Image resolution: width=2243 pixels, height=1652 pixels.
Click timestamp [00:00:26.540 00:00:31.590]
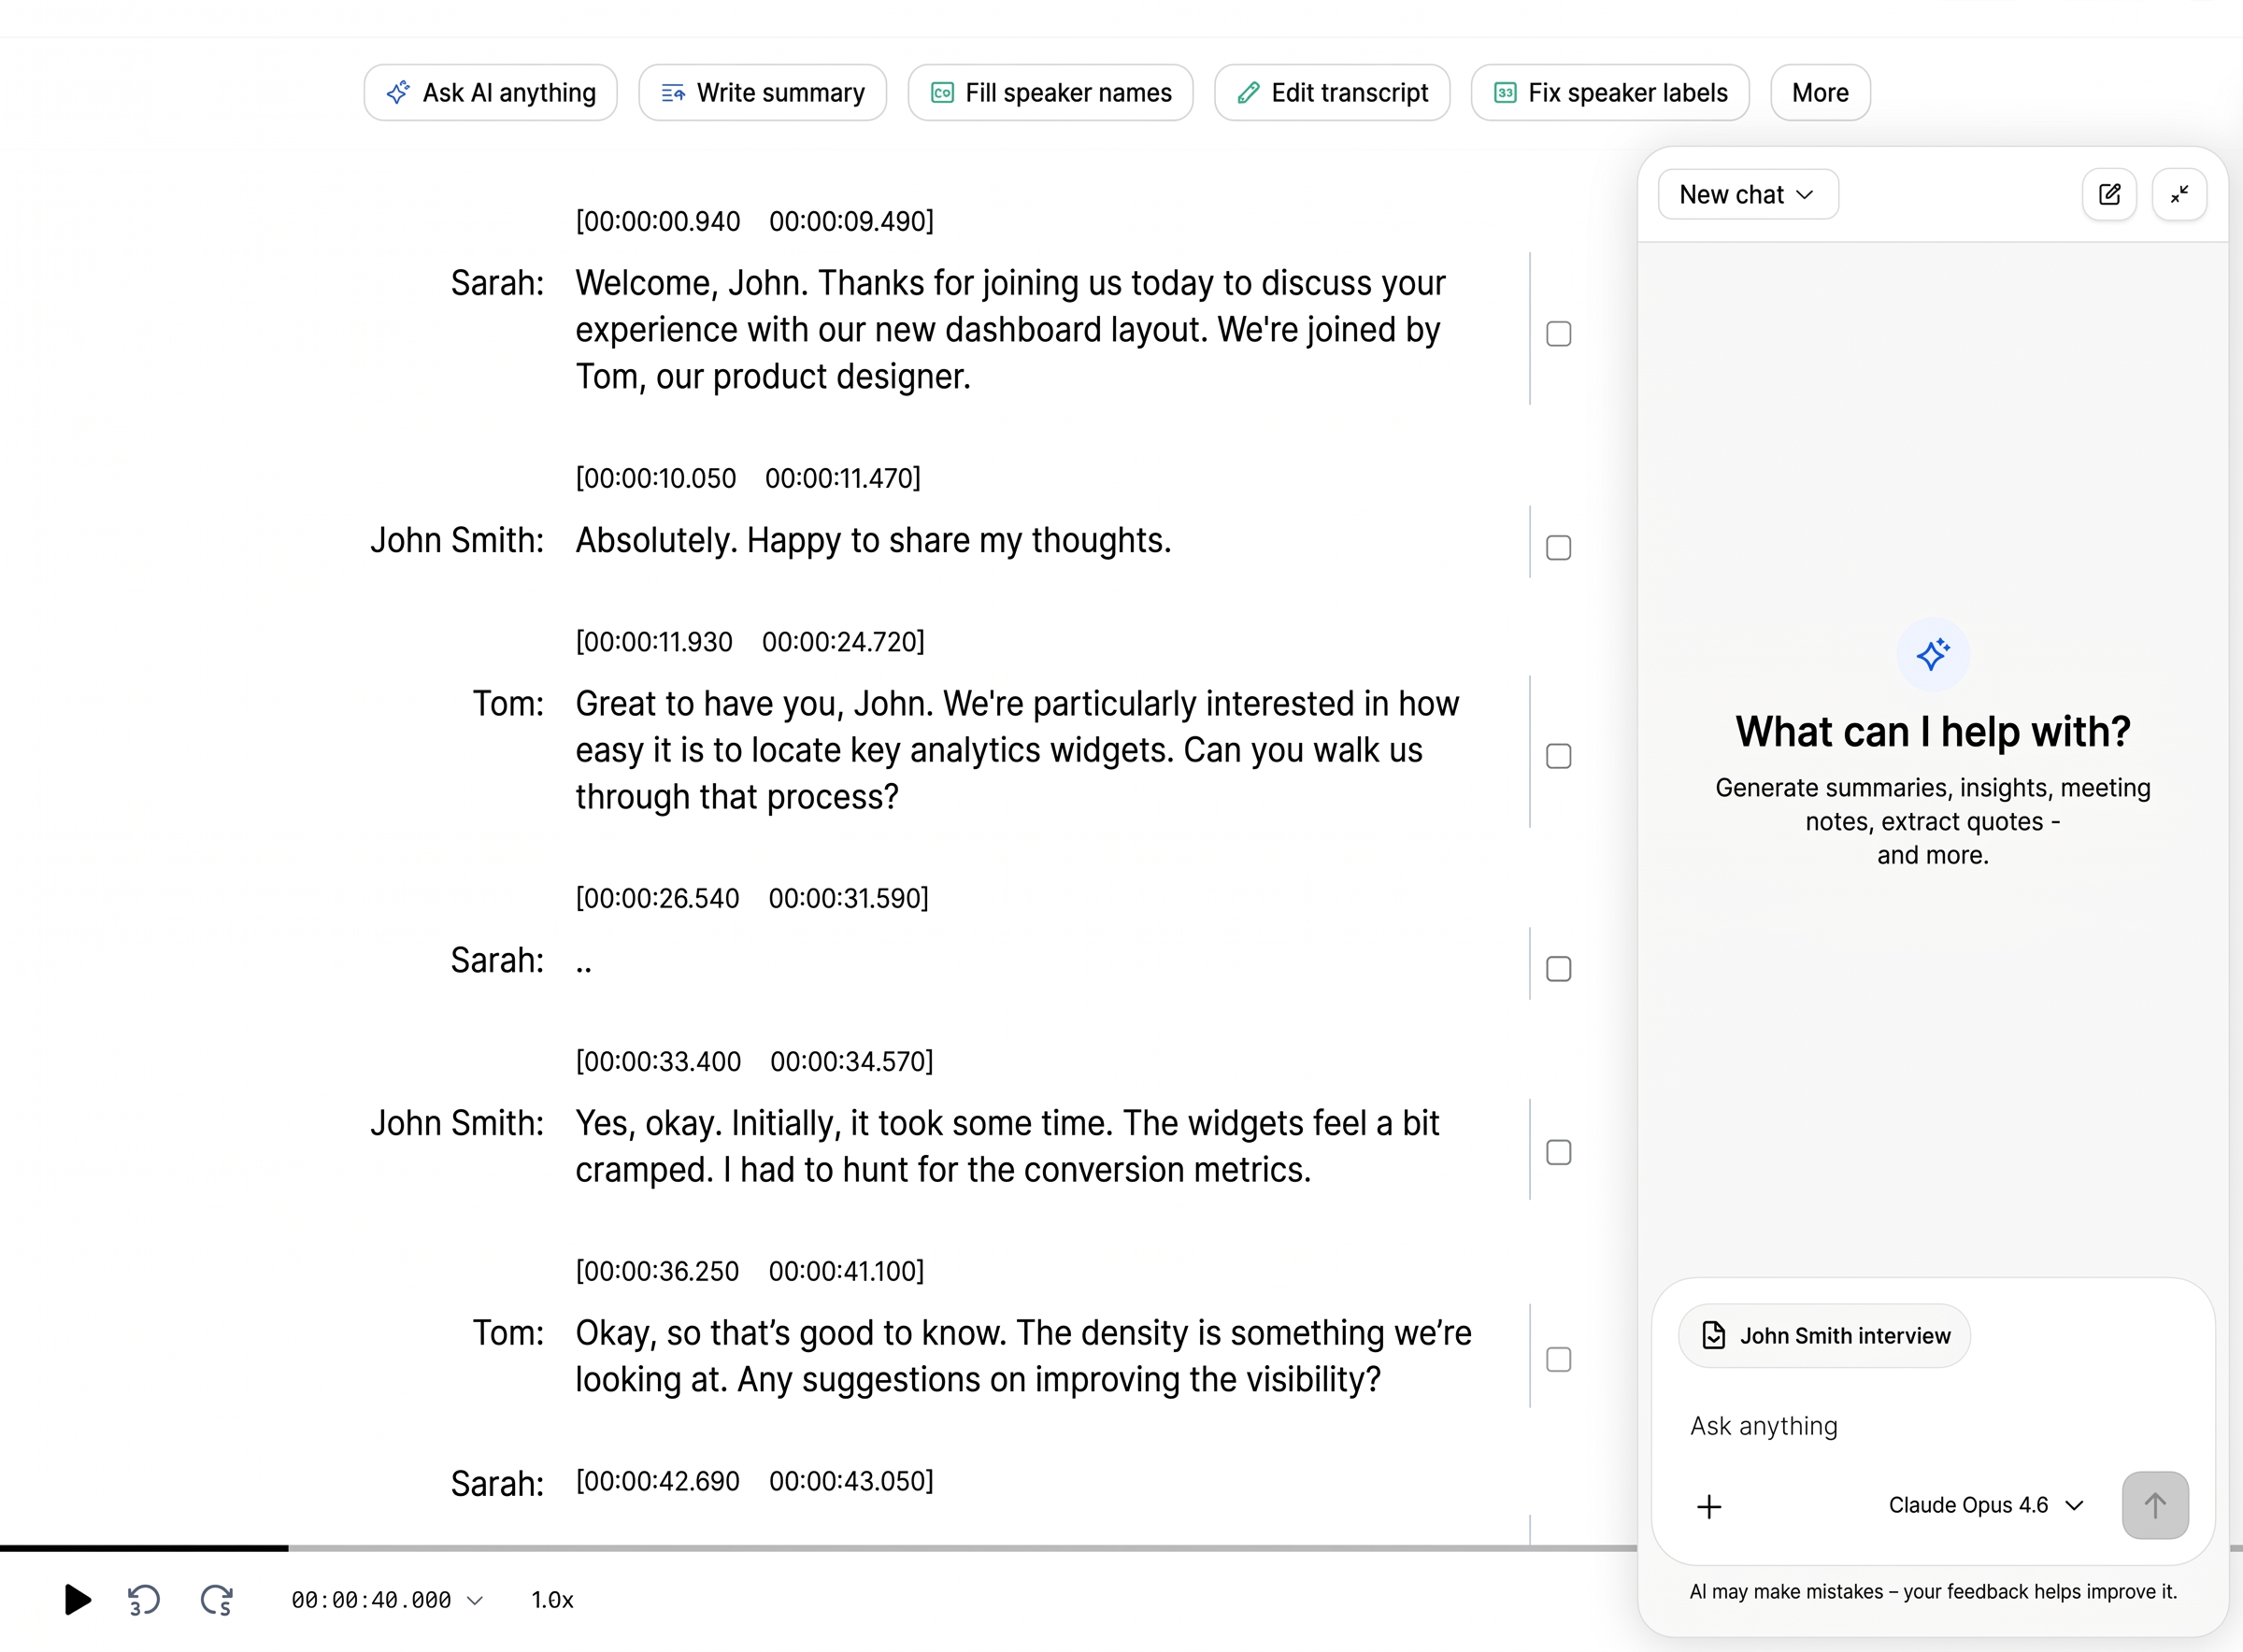tap(752, 898)
